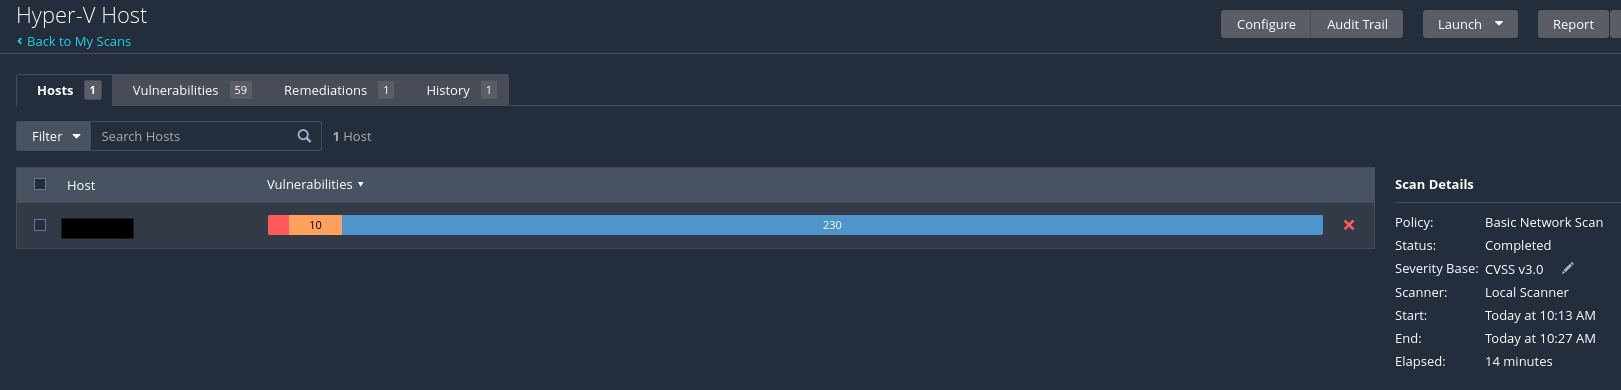Tick the select-all hosts checkbox
The image size is (1621, 390).
(x=40, y=184)
